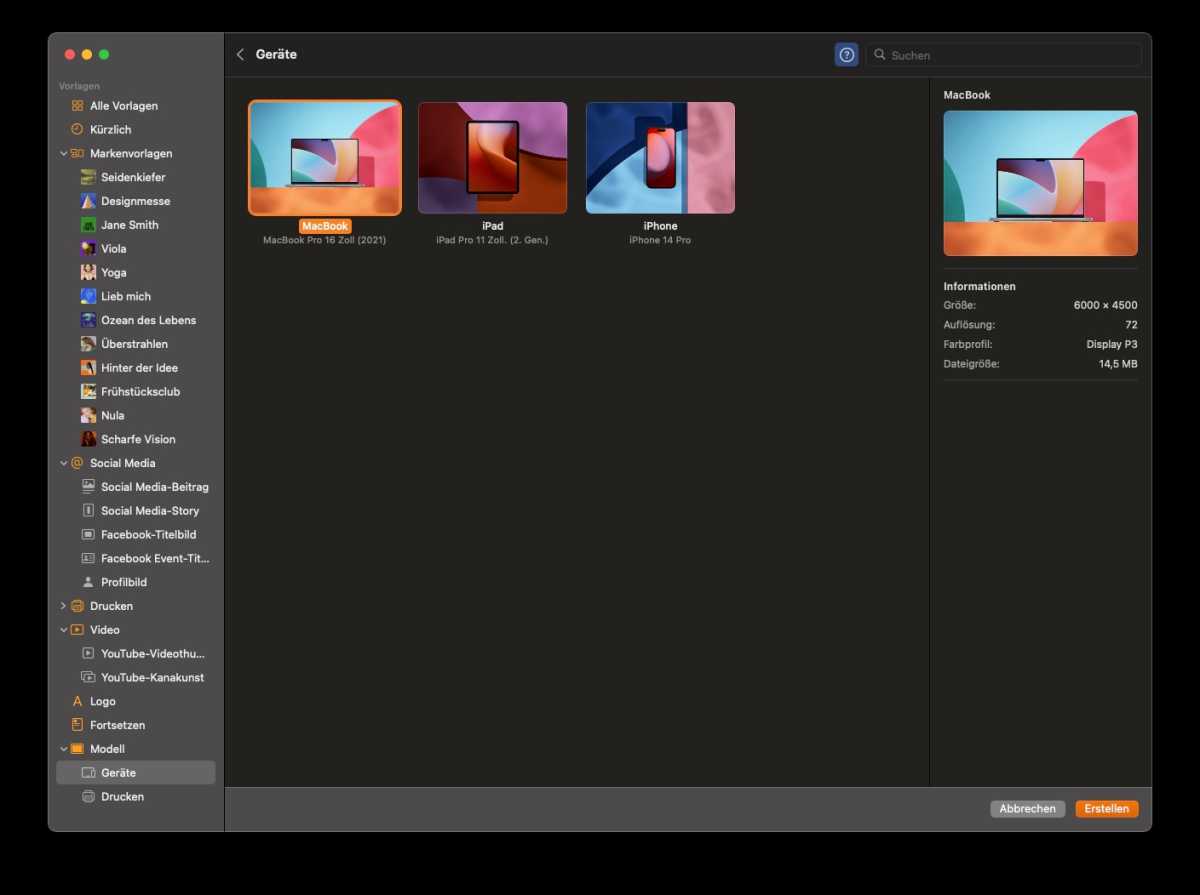The image size is (1200, 895).
Task: Click the Kürzlich clock icon
Action: (x=77, y=130)
